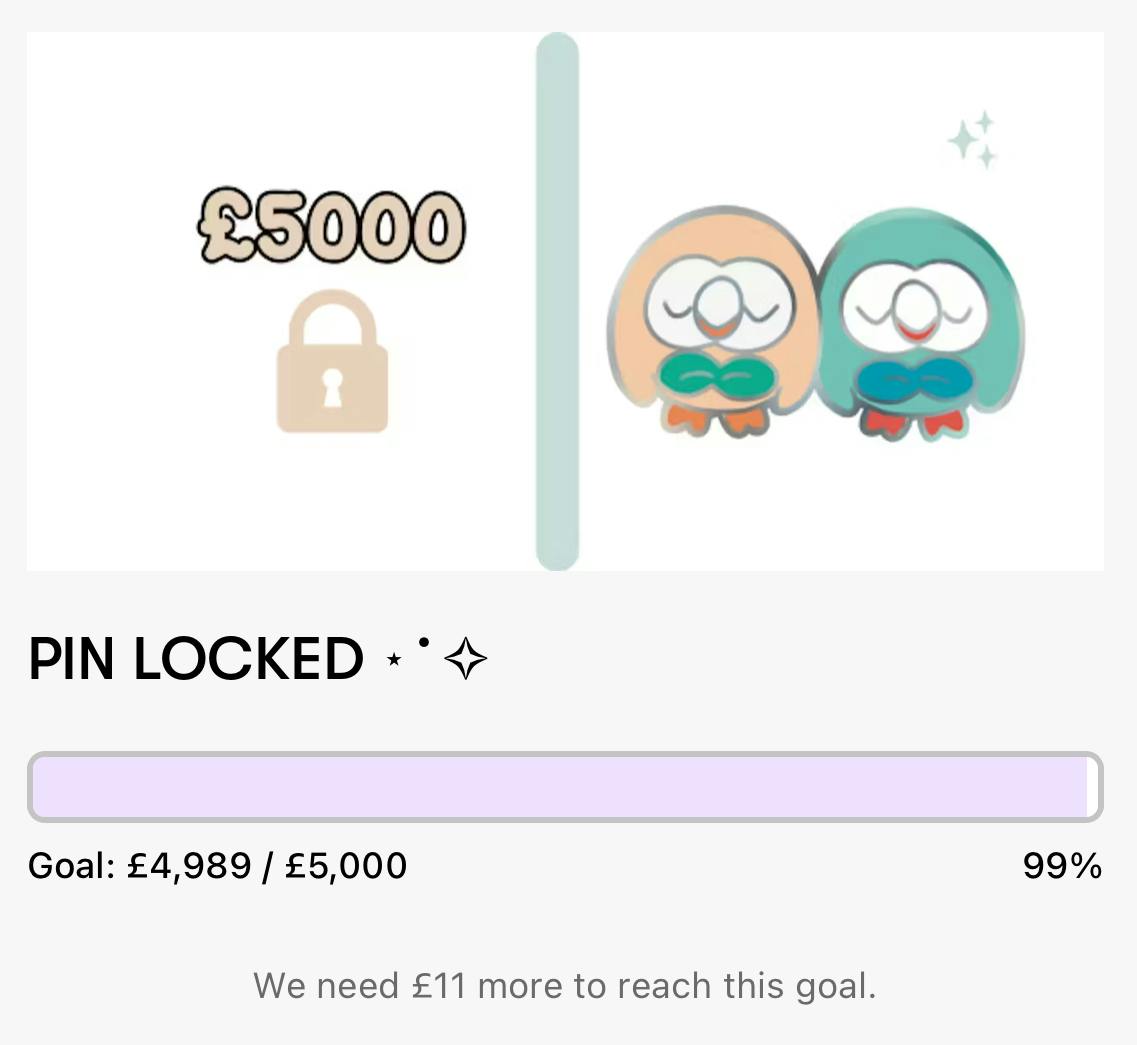Click the vertical teal divider bar
This screenshot has height=1045, width=1137.
557,300
